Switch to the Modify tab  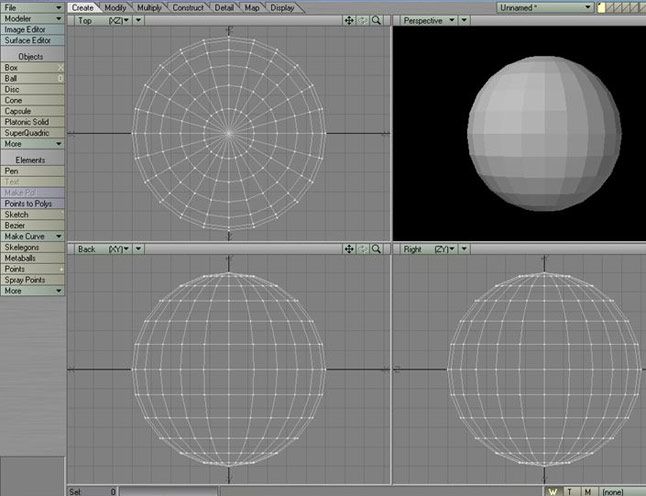(x=115, y=7)
